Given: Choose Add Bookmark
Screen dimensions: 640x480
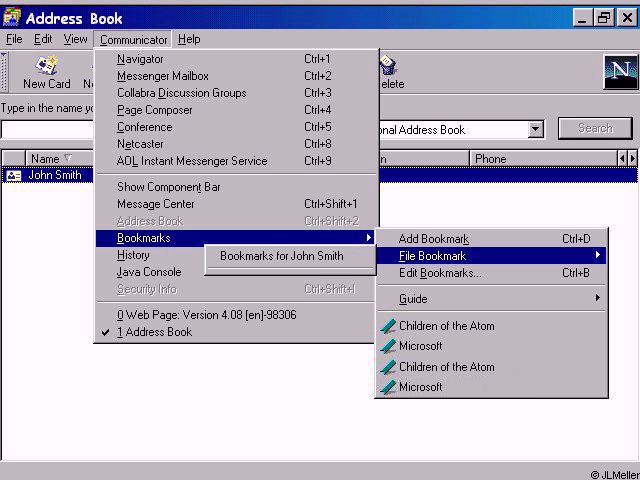Looking at the screenshot, I should [491, 239].
